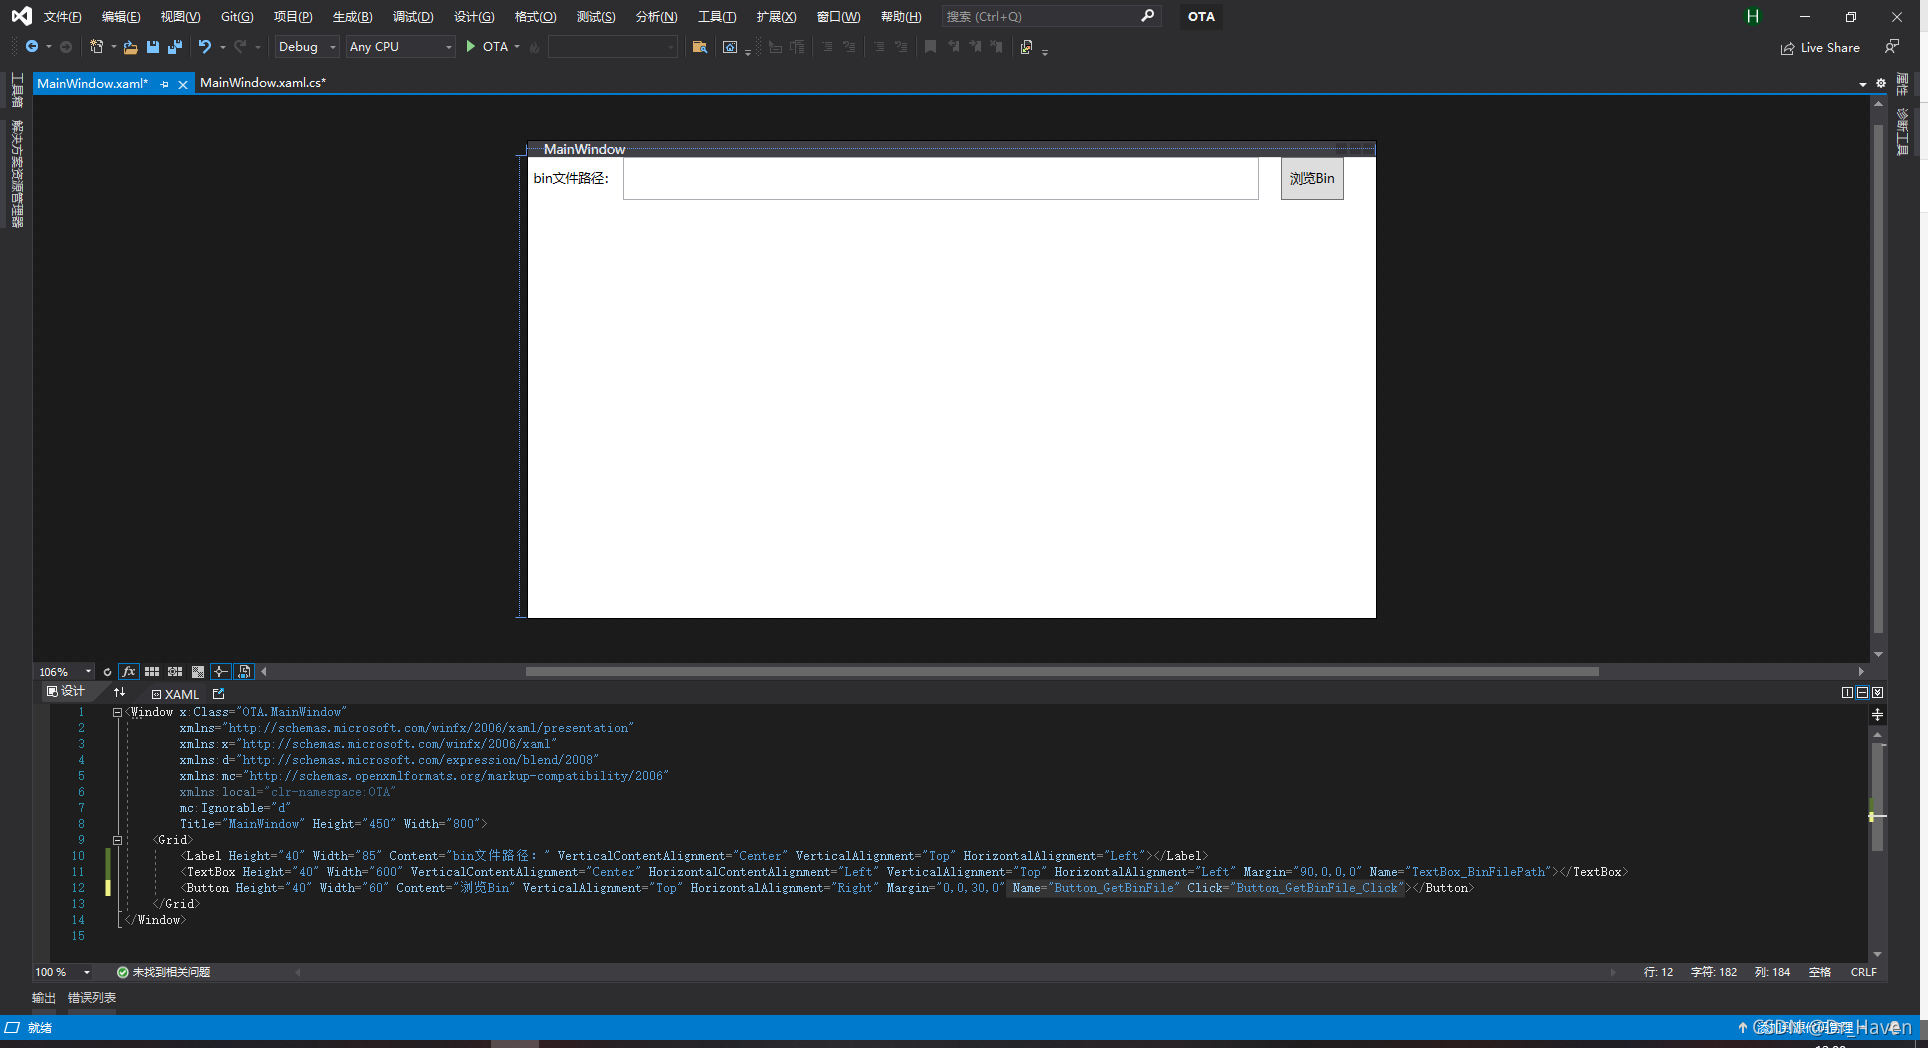Viewport: 1928px width, 1048px height.
Task: Toggle the fx effects button in designer
Action: (129, 672)
